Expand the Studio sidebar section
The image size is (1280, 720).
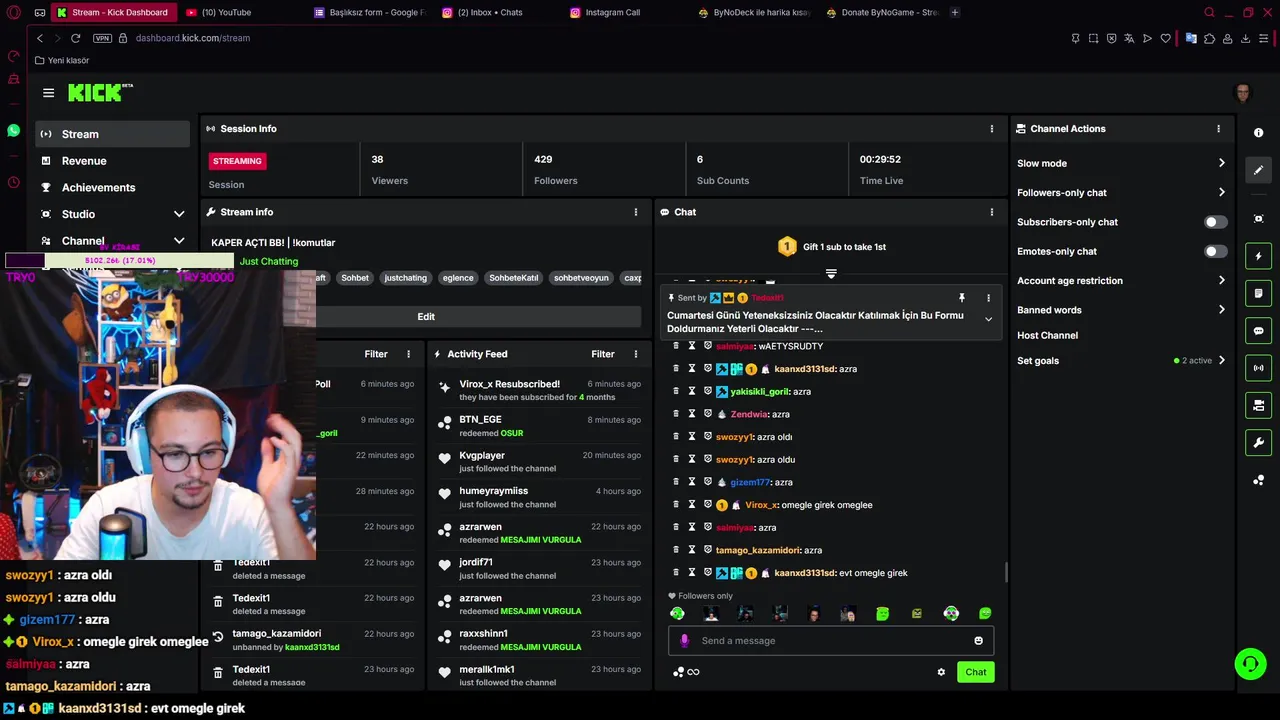(x=179, y=214)
